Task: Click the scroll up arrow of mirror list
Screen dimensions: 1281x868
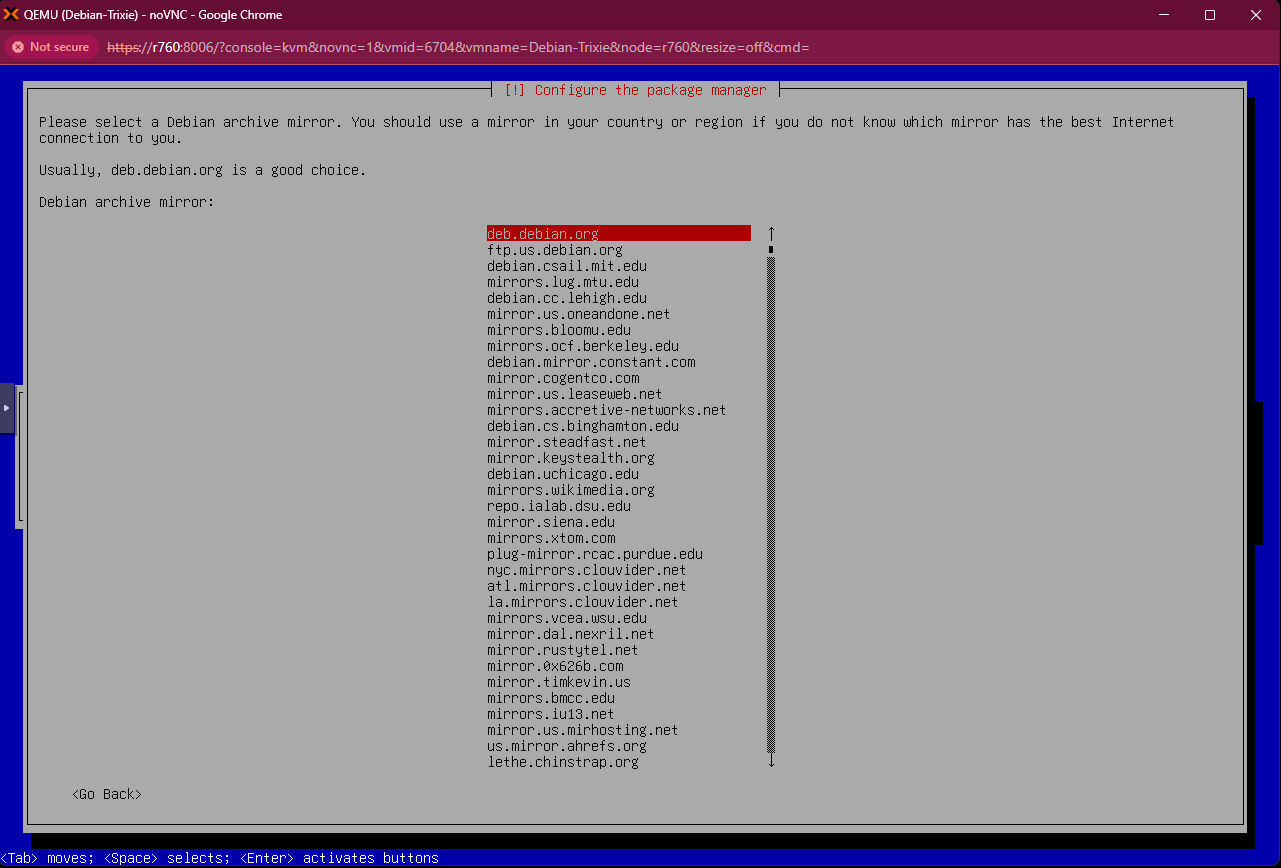Action: click(x=771, y=234)
